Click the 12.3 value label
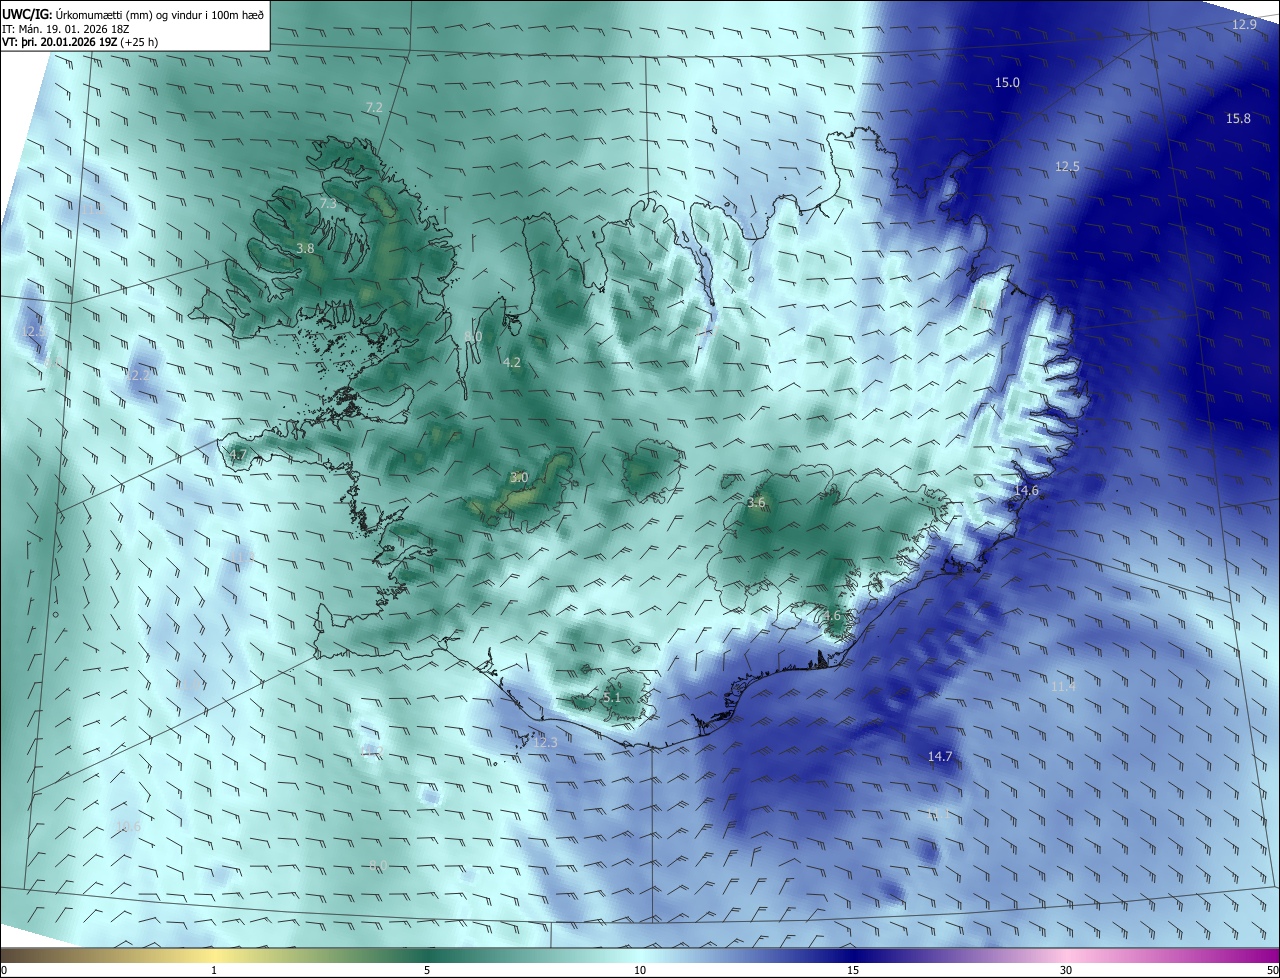 pos(545,742)
